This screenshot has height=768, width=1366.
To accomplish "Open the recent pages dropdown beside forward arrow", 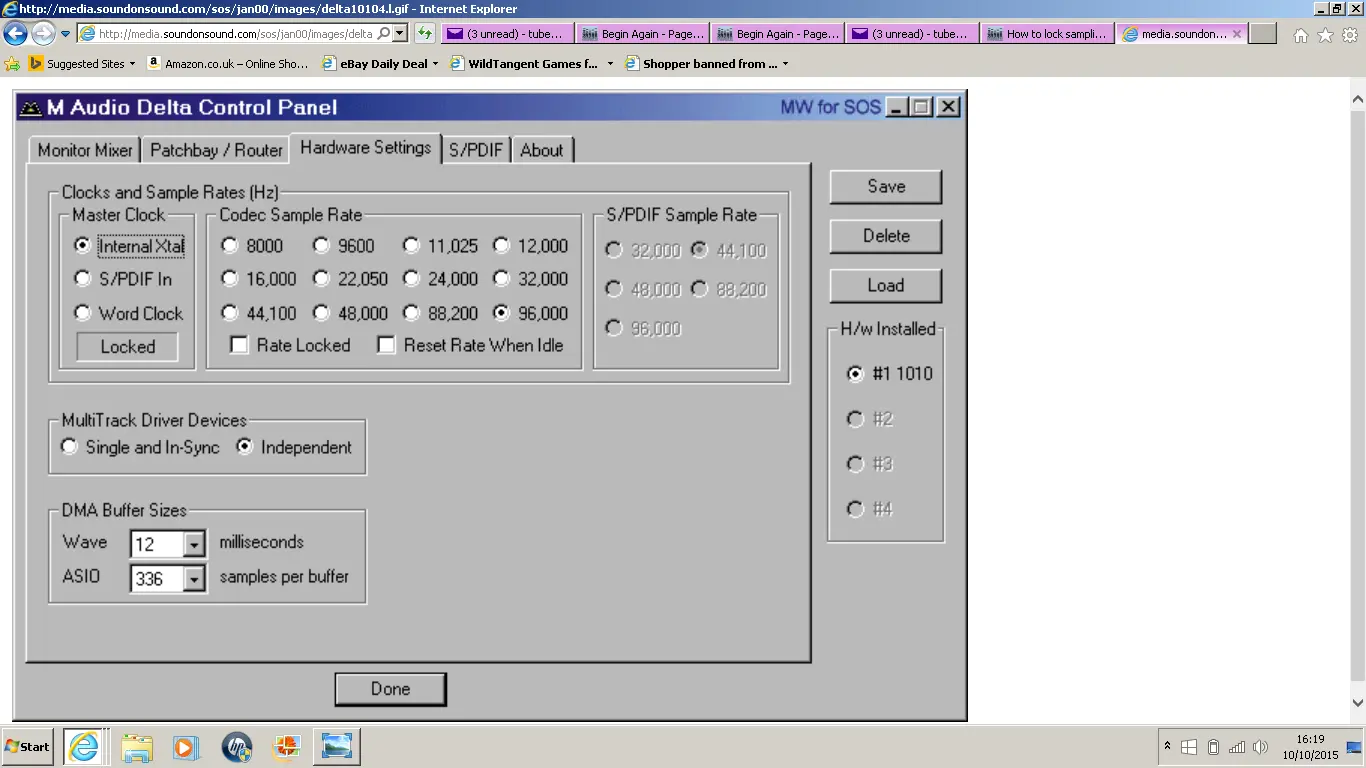I will (x=66, y=33).
